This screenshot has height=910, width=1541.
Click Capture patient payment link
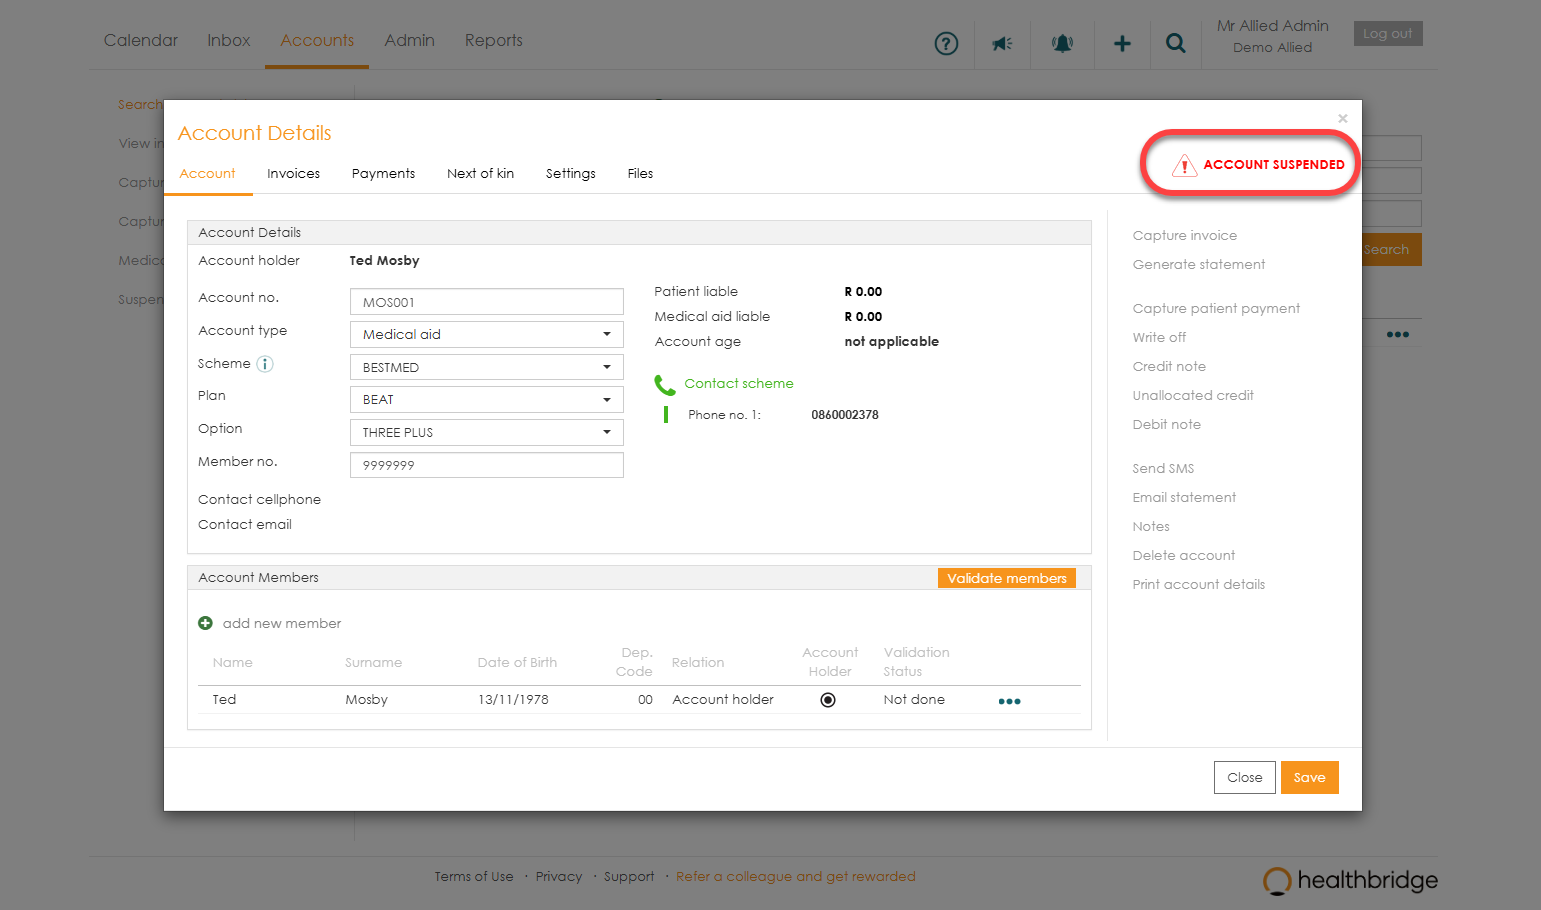tap(1216, 309)
